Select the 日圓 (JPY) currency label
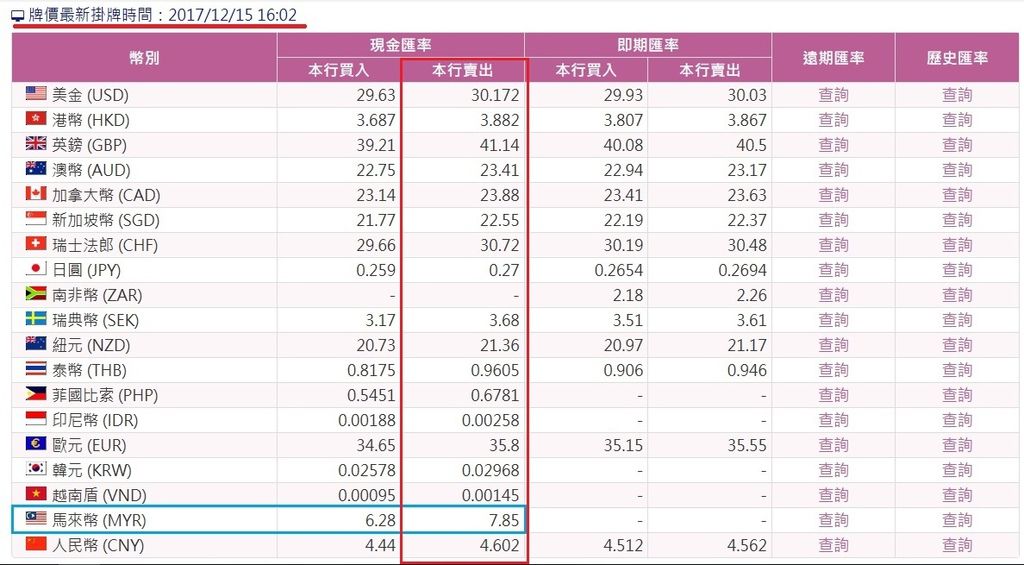Screen dimensions: 1024x565 click(x=86, y=270)
